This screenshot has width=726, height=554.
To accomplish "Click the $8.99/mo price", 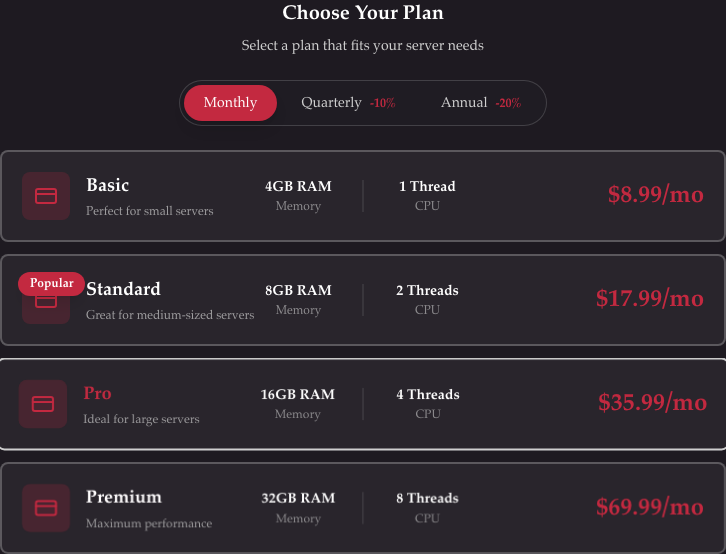I will click(656, 195).
